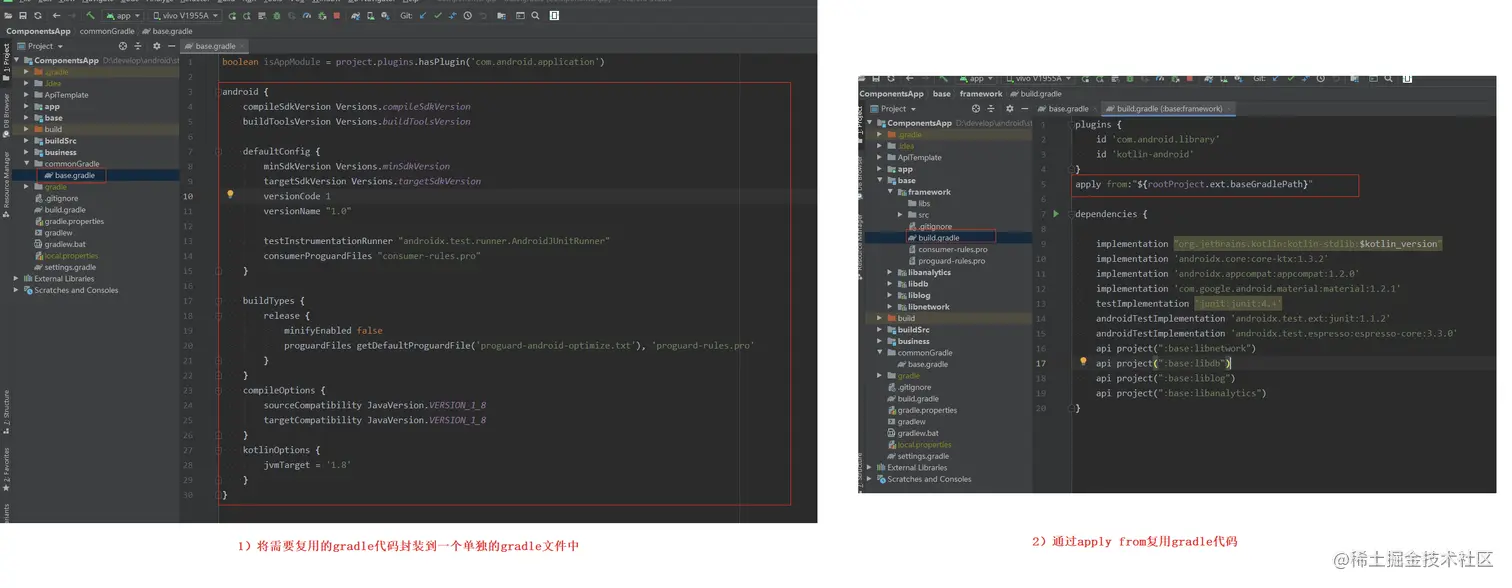Expand the src folder under framework

coord(901,215)
